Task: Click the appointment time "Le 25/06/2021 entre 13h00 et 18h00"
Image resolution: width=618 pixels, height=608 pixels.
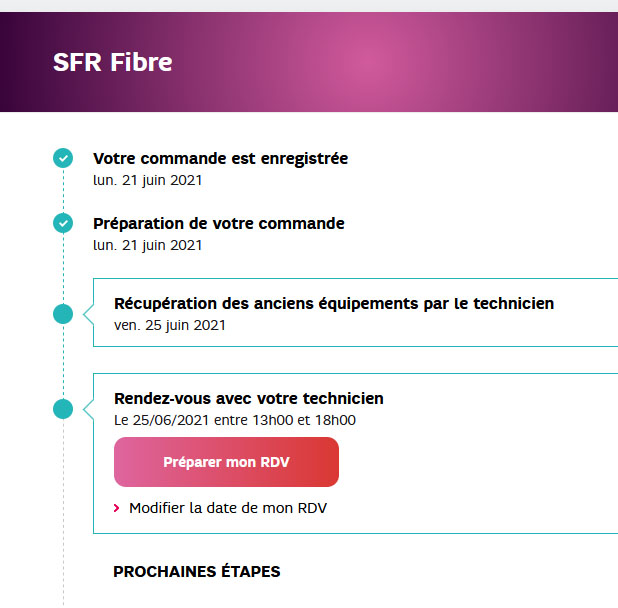Action: click(x=235, y=420)
